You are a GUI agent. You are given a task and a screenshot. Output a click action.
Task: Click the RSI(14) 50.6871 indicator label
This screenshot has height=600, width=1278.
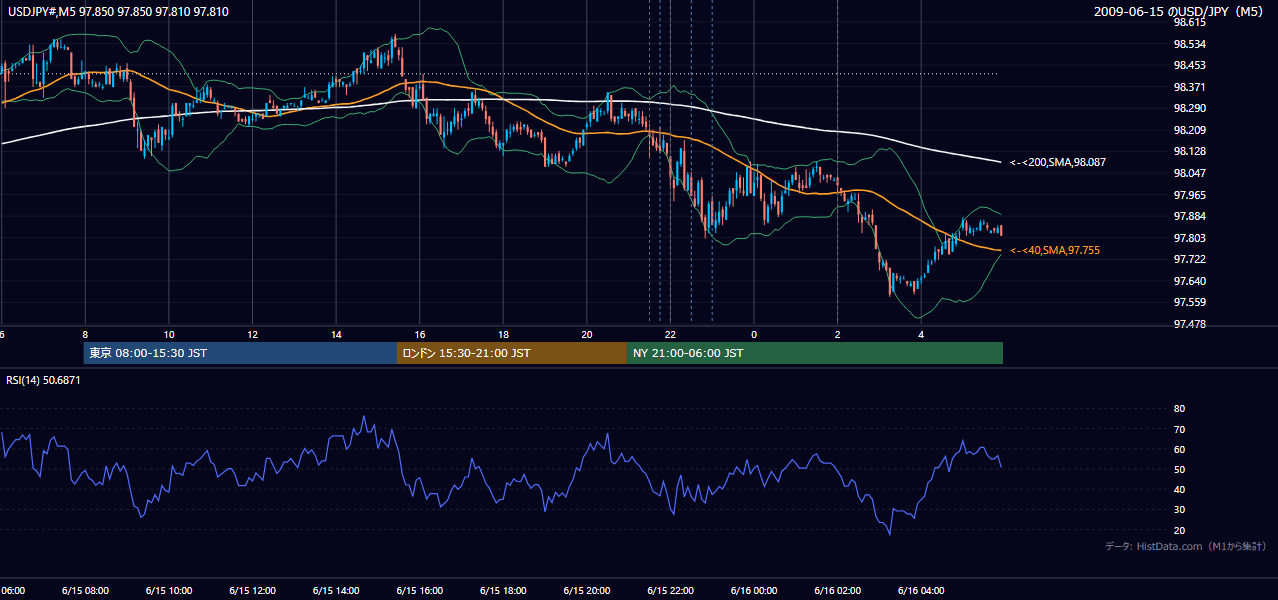pyautogui.click(x=43, y=380)
